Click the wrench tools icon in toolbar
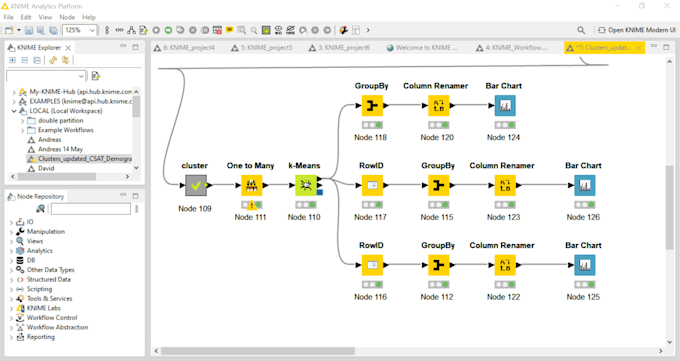Image resolution: width=680 pixels, height=361 pixels. point(343,30)
